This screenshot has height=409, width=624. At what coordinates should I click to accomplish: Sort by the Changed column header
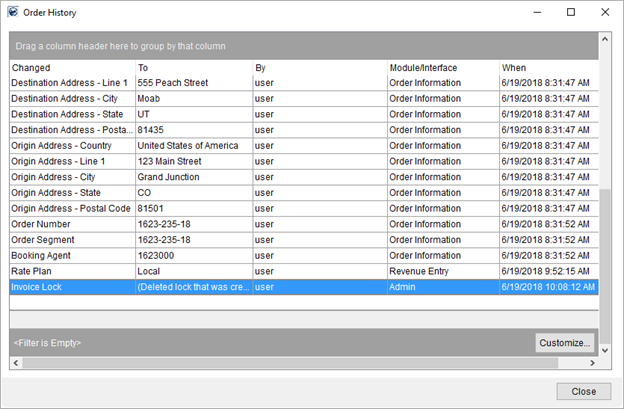(x=70, y=67)
